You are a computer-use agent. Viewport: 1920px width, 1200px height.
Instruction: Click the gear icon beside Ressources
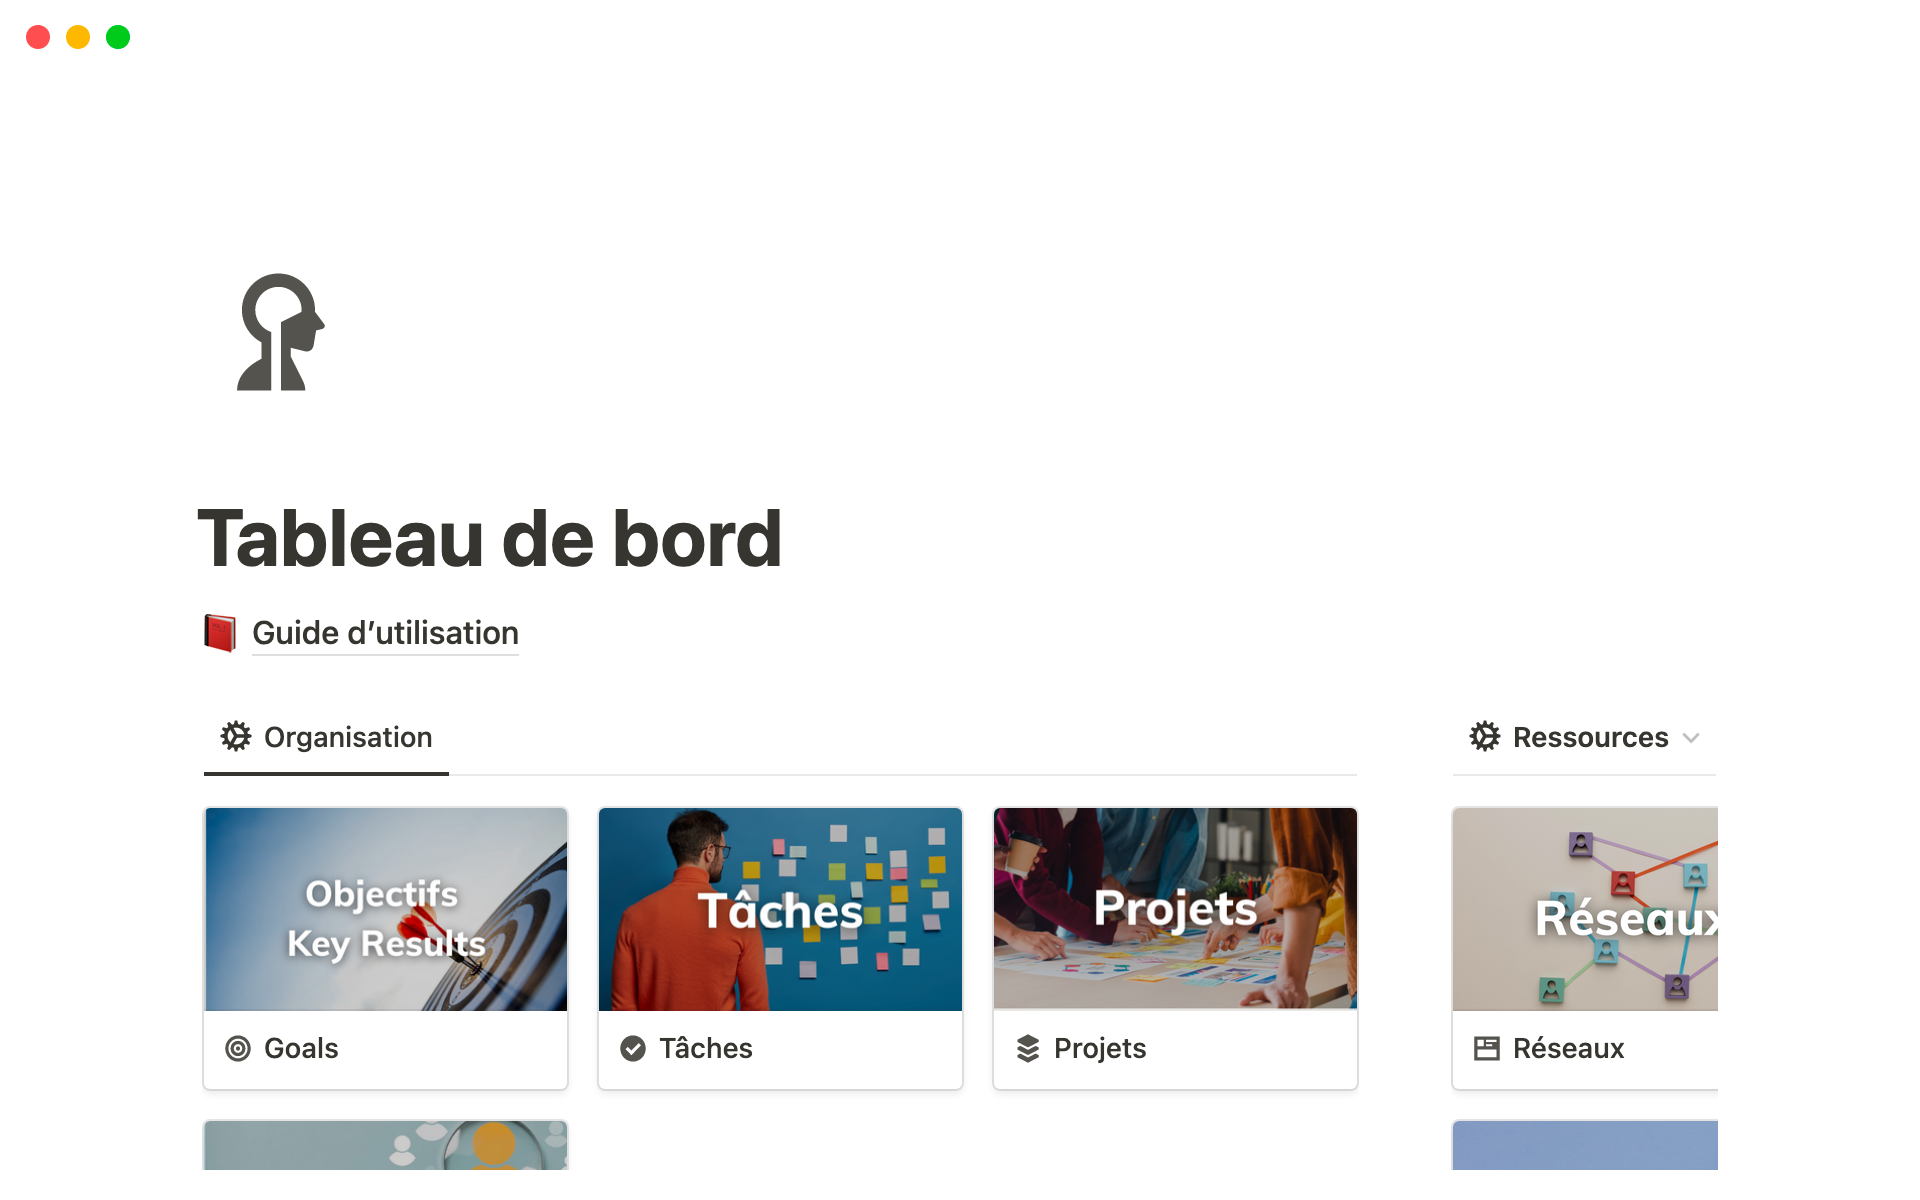[x=1486, y=737]
